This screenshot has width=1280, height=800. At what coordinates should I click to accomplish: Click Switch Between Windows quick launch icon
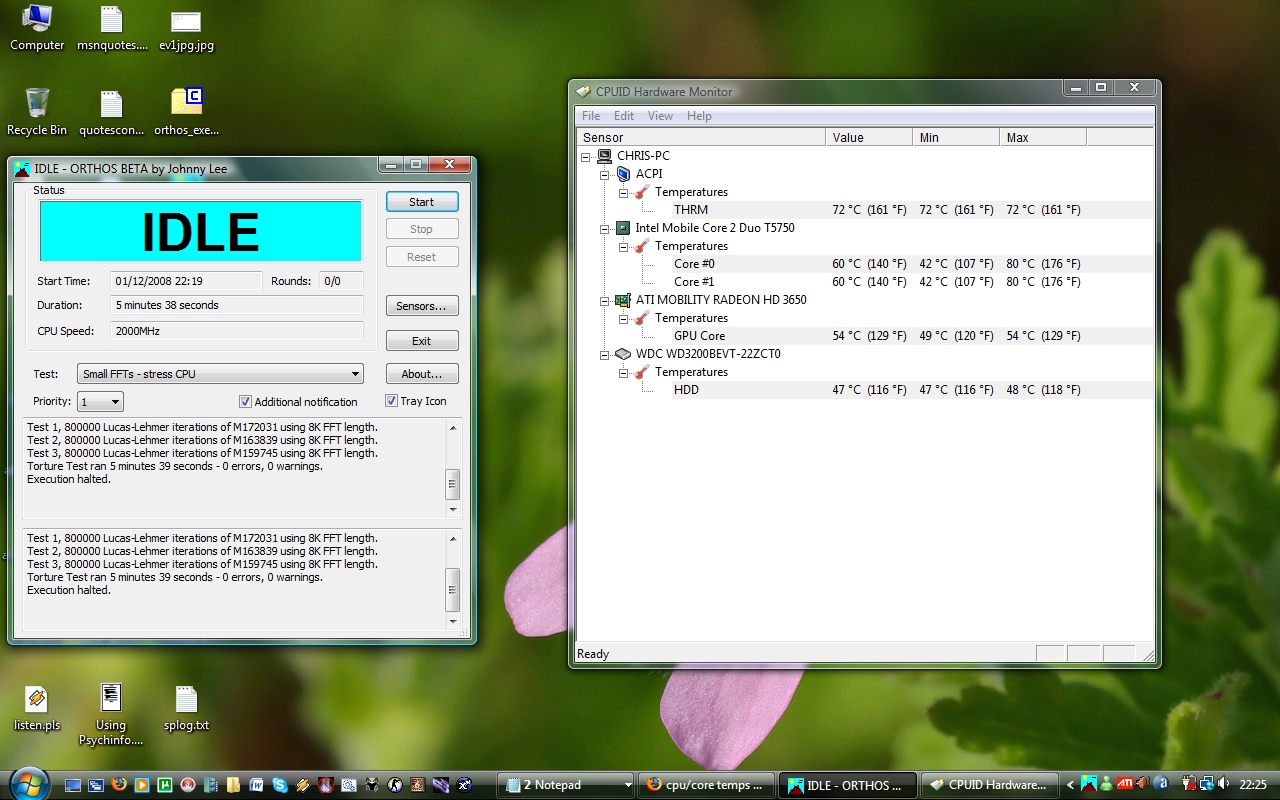pos(96,785)
